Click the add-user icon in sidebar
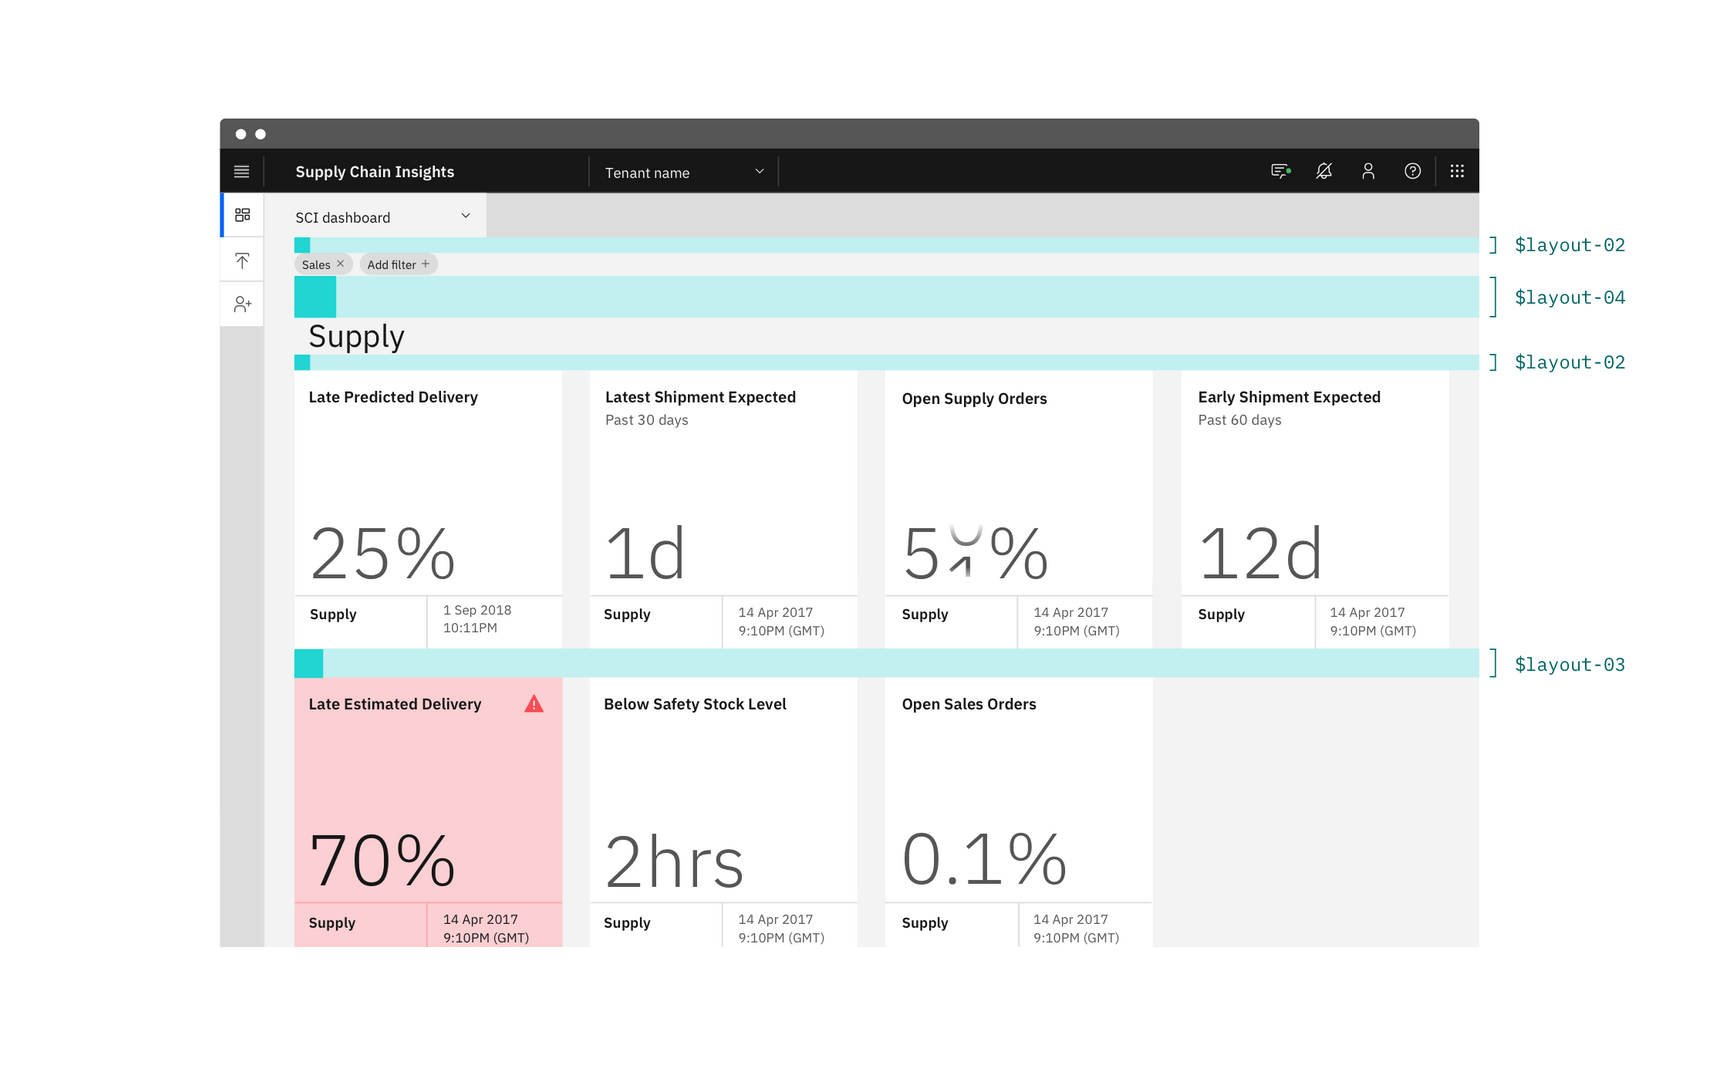This screenshot has width=1728, height=1074. point(241,303)
